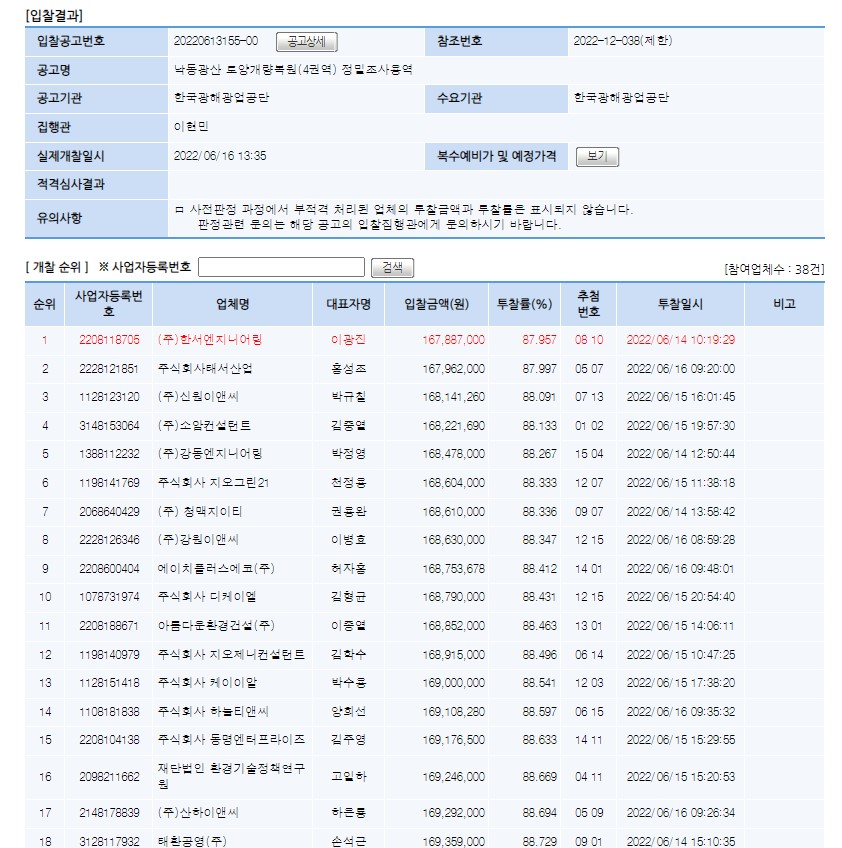This screenshot has width=842, height=848.
Task: Click the 투찰일시 column header
Action: tap(680, 304)
